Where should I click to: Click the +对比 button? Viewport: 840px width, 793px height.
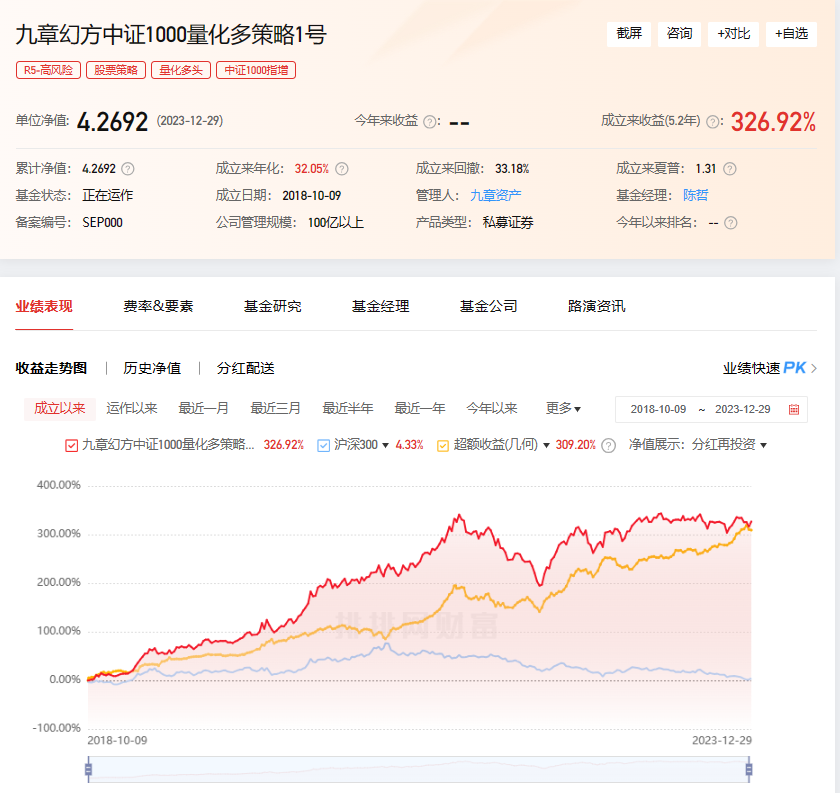(733, 34)
